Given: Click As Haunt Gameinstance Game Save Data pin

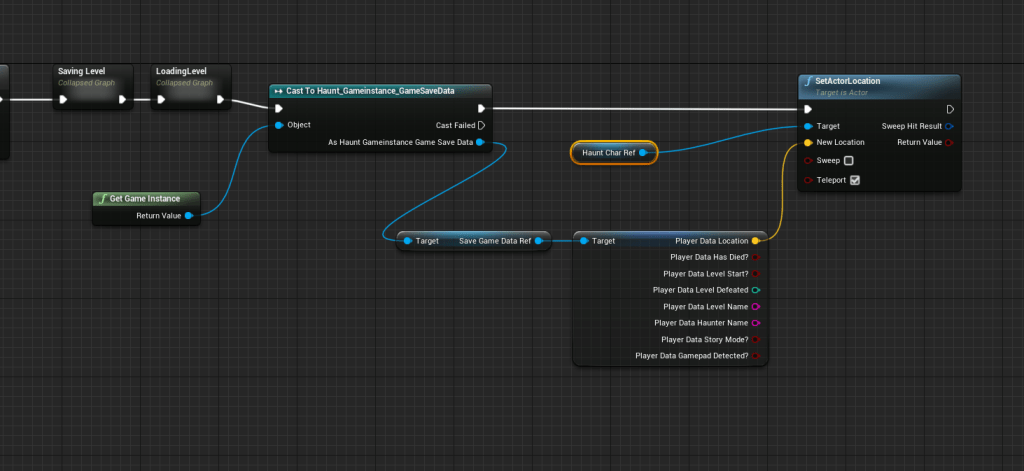Looking at the screenshot, I should click(x=481, y=143).
